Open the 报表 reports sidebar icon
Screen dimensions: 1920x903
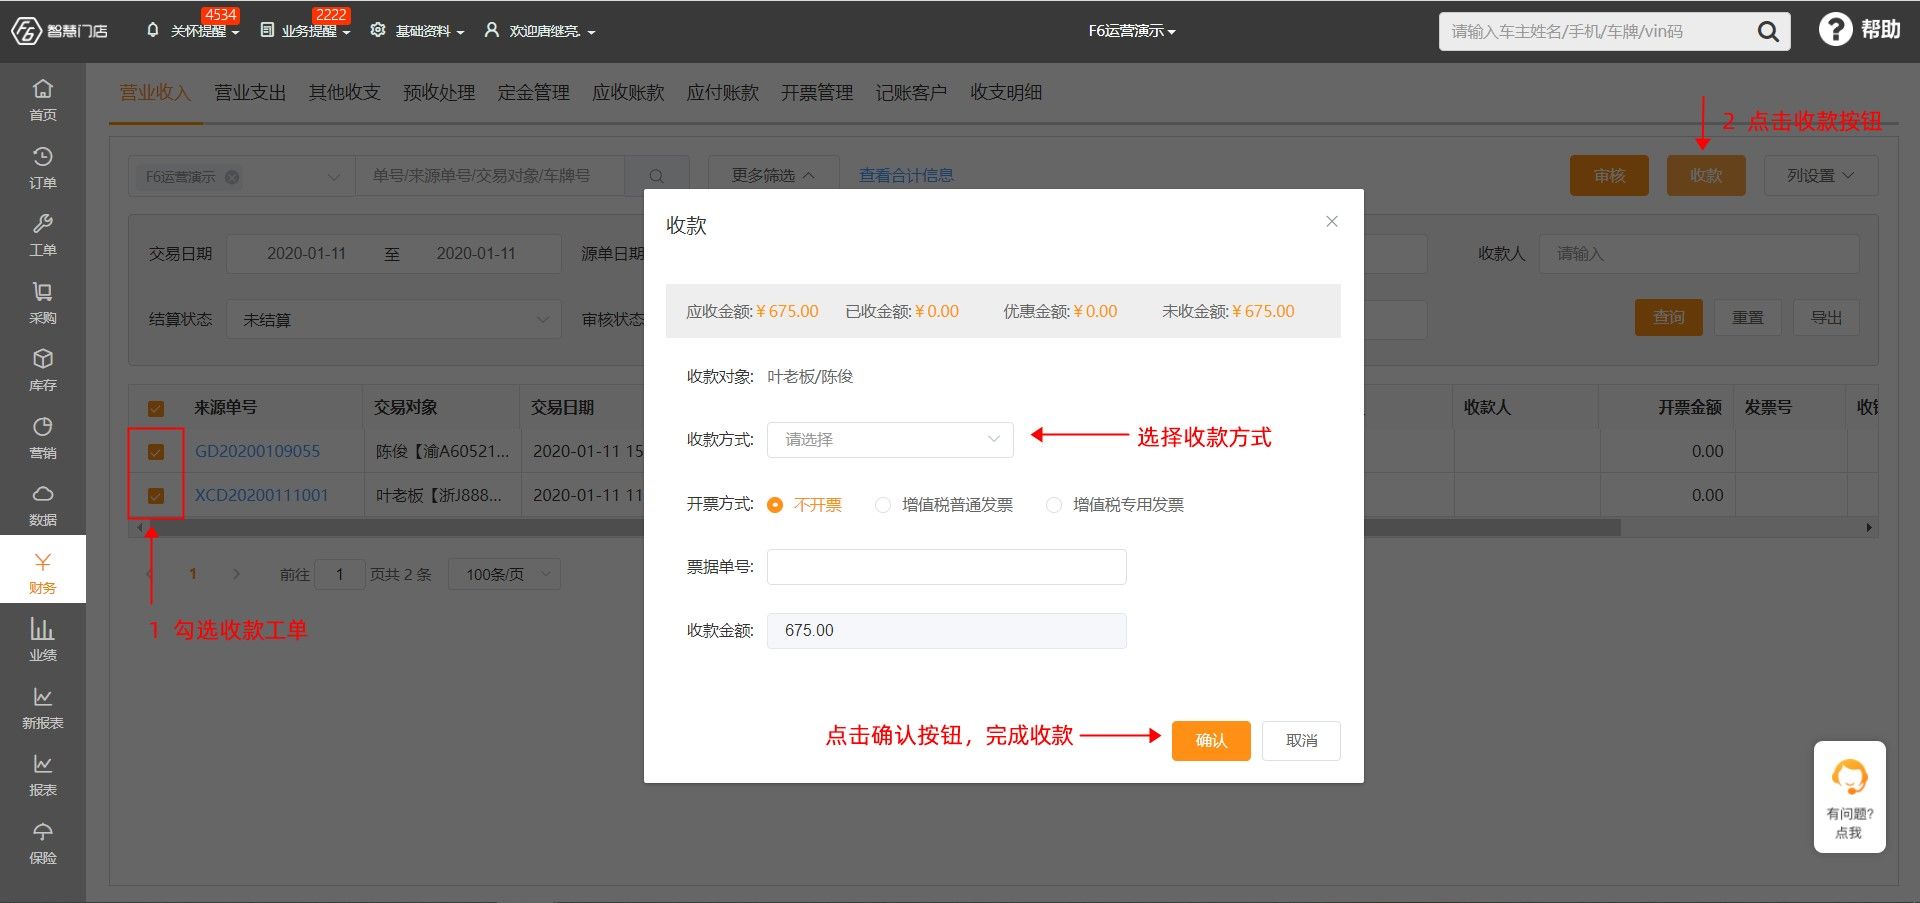(43, 775)
